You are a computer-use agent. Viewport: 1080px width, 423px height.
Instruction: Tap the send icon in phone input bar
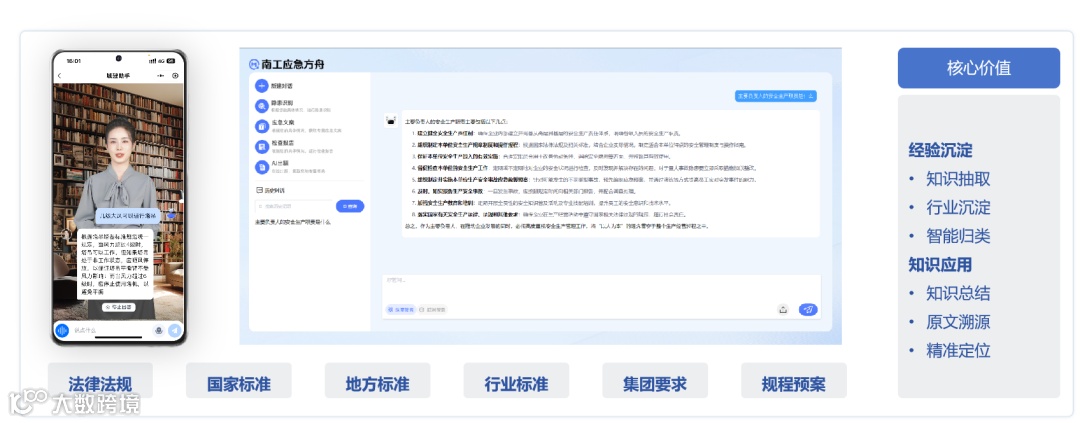pyautogui.click(x=175, y=331)
